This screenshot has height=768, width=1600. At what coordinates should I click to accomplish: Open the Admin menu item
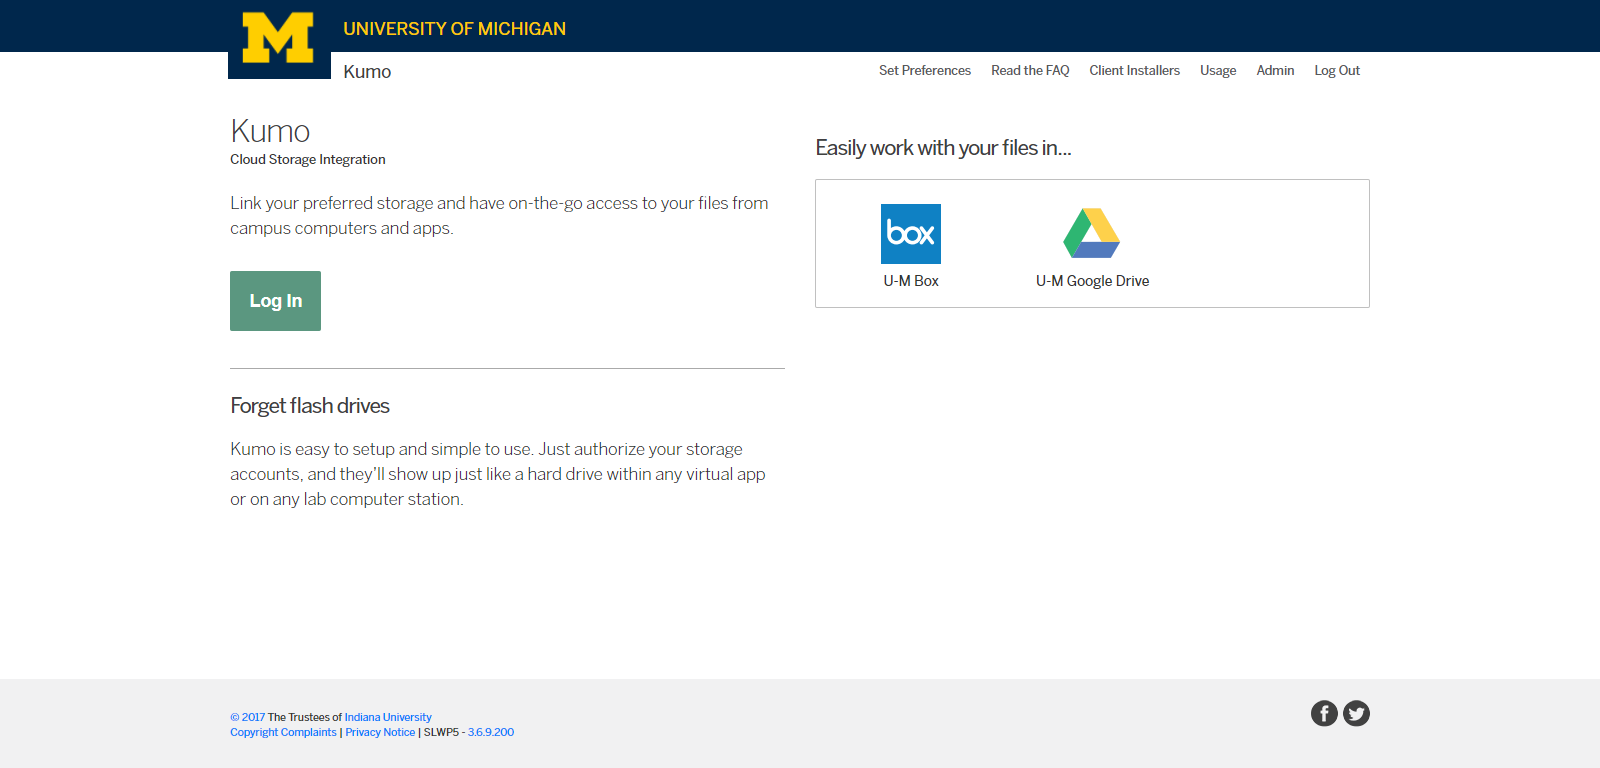pyautogui.click(x=1275, y=70)
